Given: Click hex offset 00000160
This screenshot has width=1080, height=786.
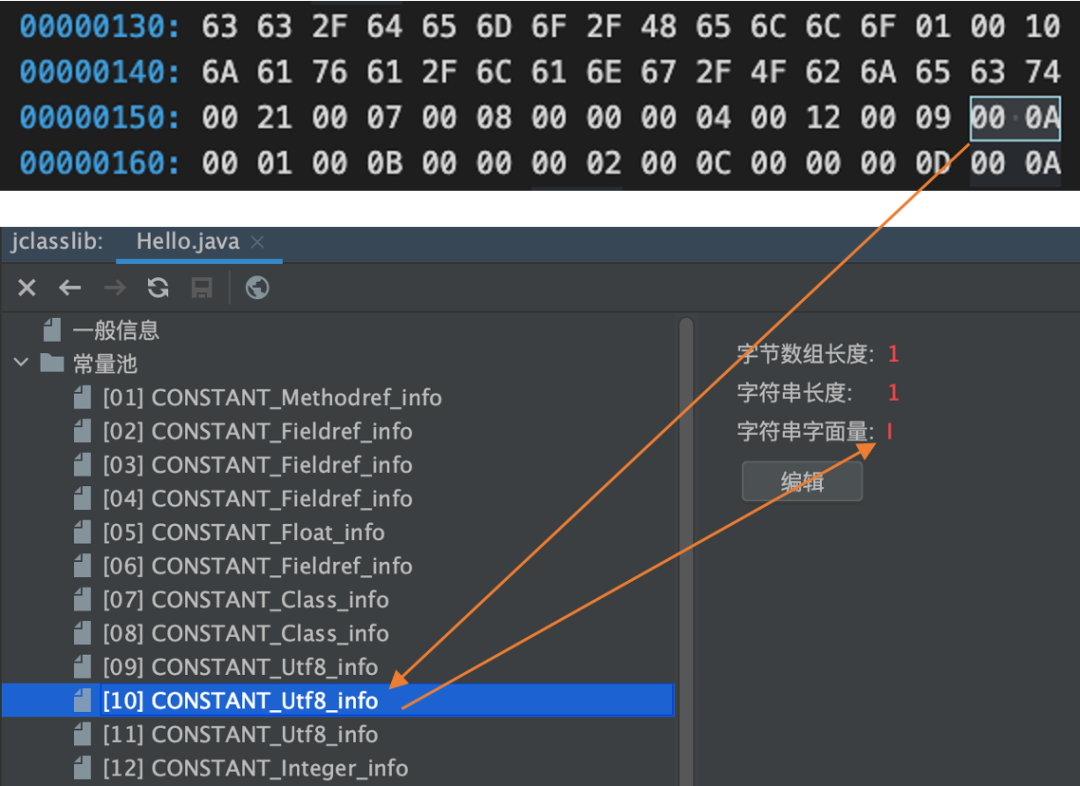Looking at the screenshot, I should pyautogui.click(x=100, y=163).
